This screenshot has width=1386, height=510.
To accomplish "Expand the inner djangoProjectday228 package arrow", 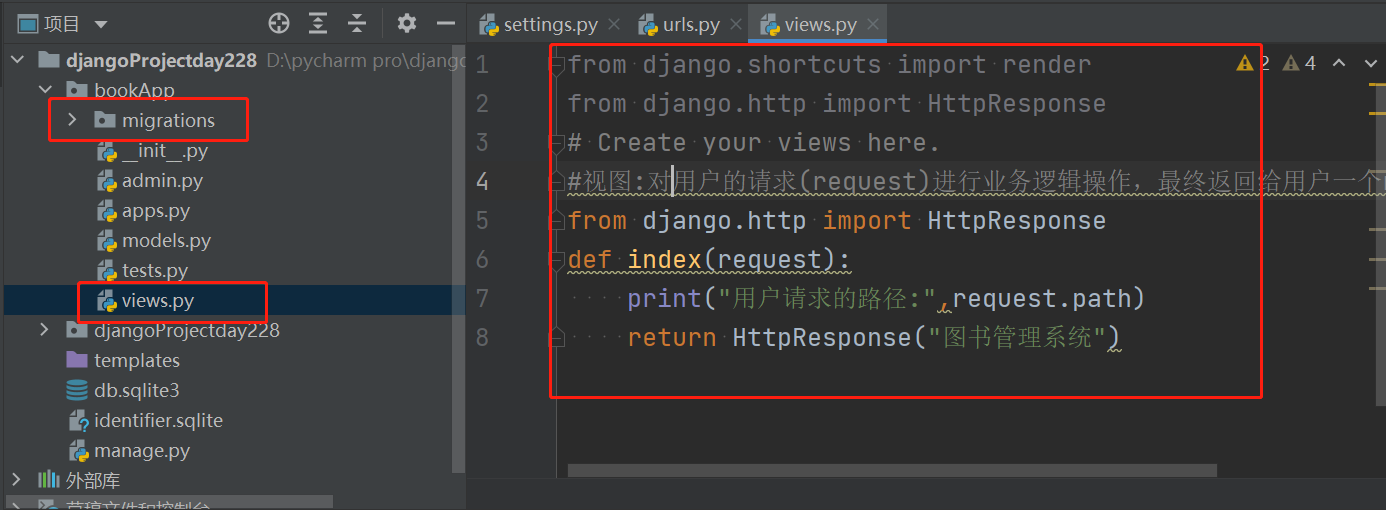I will tap(44, 330).
